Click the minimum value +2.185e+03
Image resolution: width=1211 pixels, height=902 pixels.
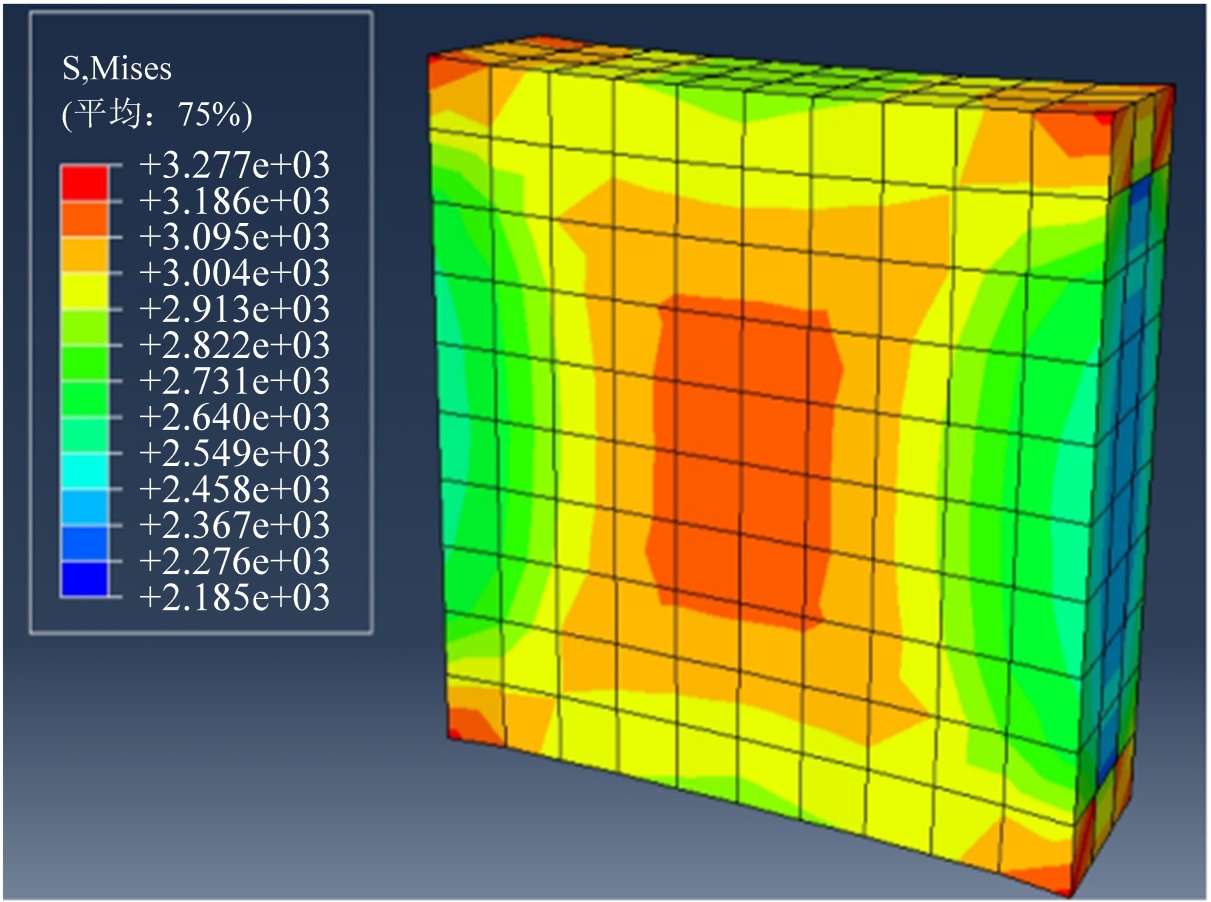click(234, 597)
